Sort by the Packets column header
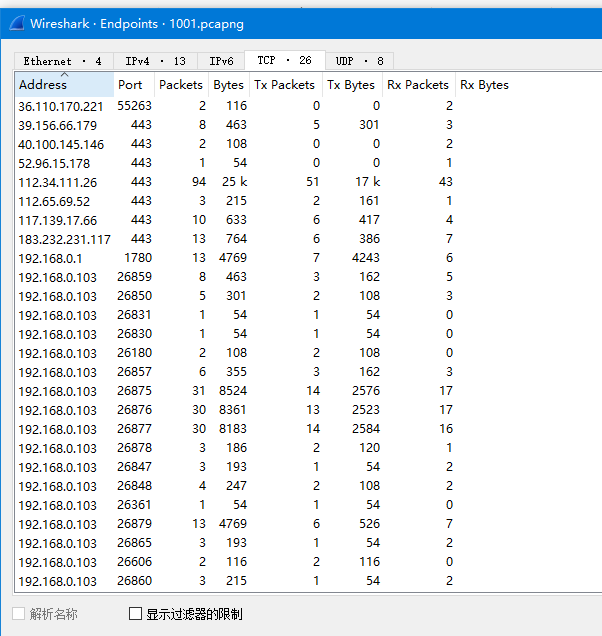The height and width of the screenshot is (636, 602). tap(181, 84)
